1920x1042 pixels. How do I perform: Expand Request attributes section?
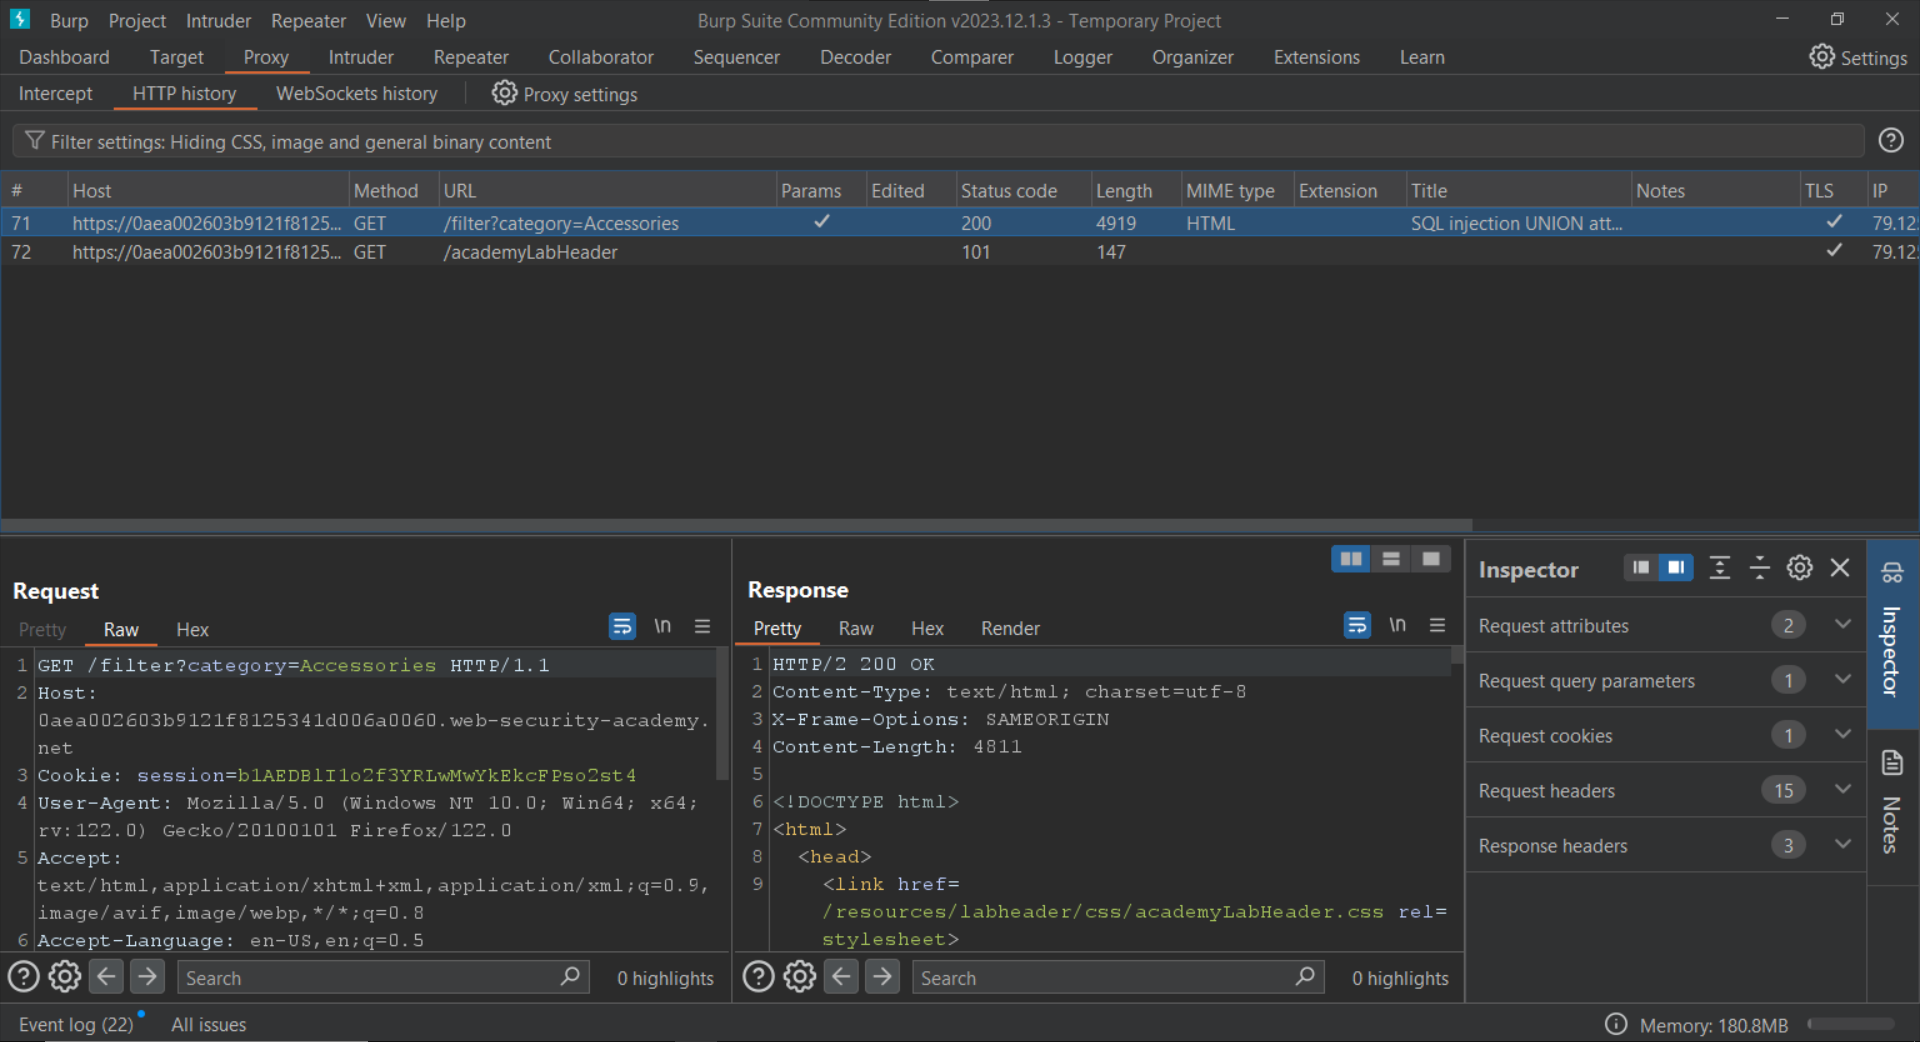click(x=1842, y=625)
